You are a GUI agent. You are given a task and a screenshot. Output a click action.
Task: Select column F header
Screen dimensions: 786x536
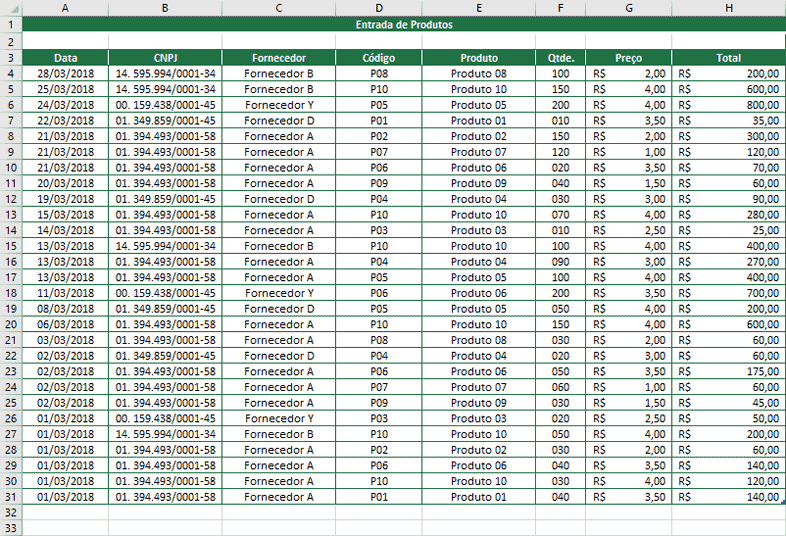pos(560,8)
